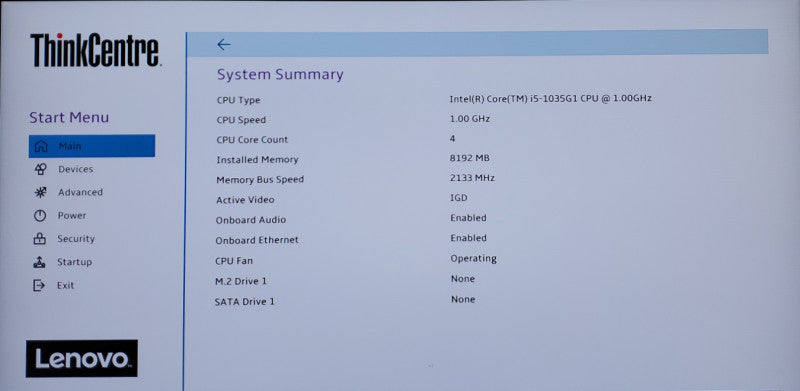The image size is (800, 391).
Task: Click the IGD value
Action: [x=459, y=198]
